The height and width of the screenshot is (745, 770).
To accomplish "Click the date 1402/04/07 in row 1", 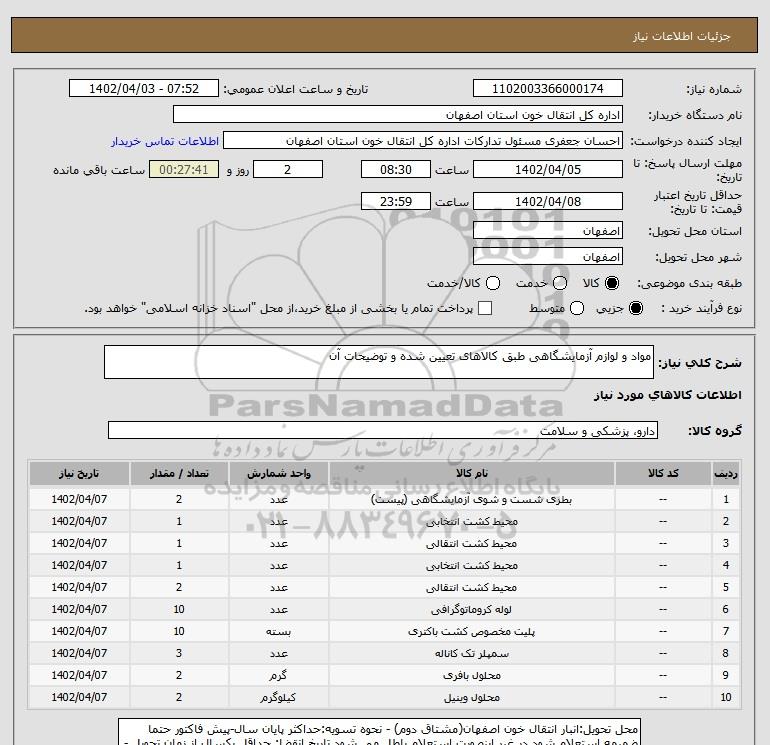I will 79,499.
